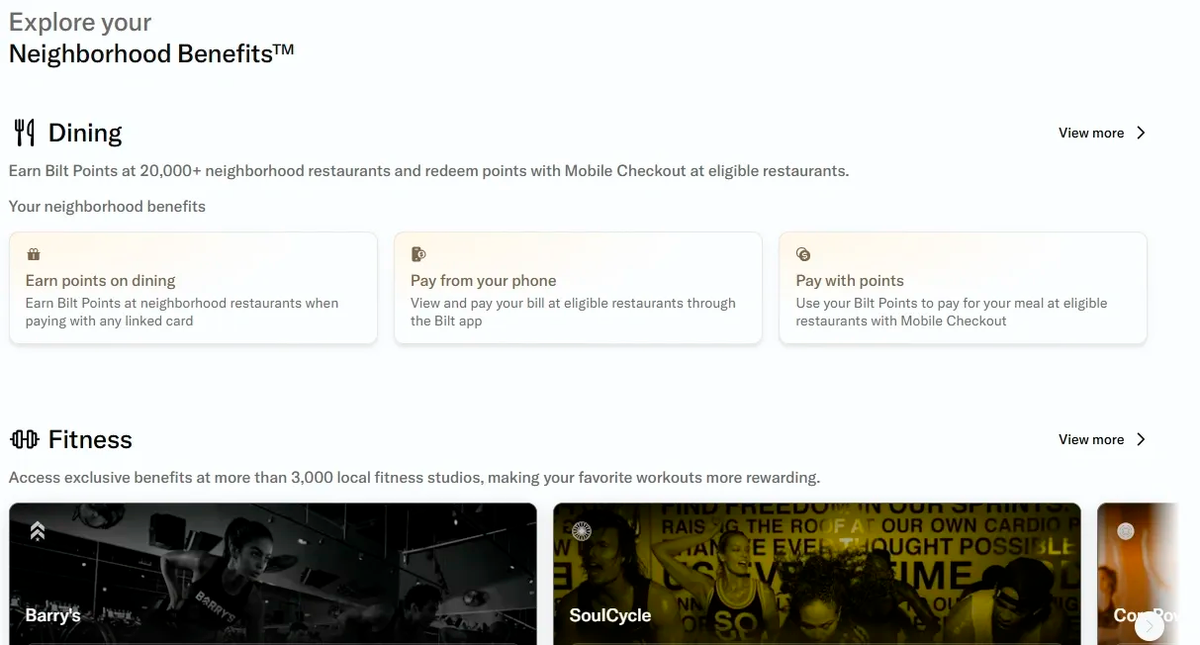1200x645 pixels.
Task: Open the SoulCycle studio name label
Action: pyautogui.click(x=610, y=615)
